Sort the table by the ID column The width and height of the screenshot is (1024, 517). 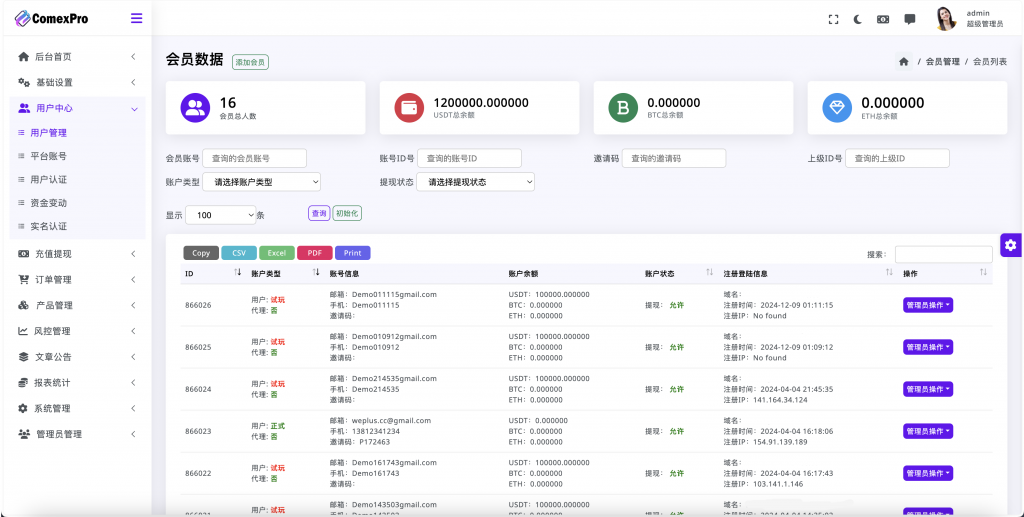(237, 273)
